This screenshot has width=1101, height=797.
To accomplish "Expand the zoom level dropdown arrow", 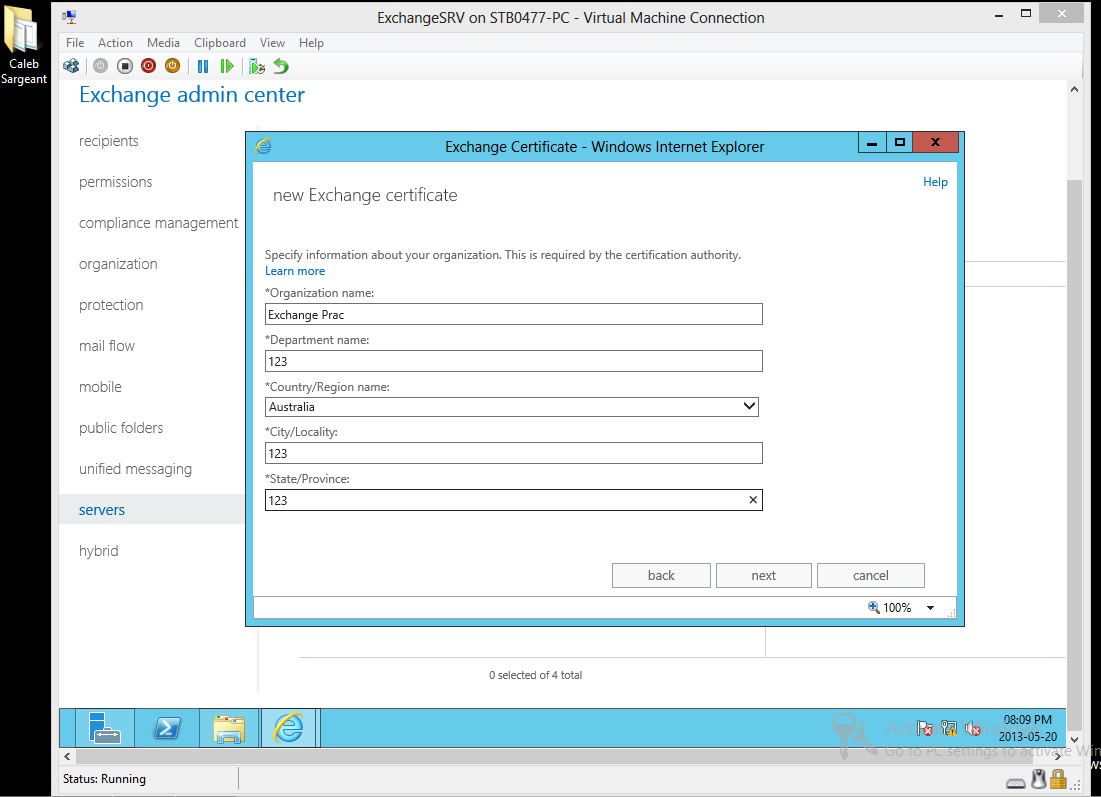I will pos(930,608).
